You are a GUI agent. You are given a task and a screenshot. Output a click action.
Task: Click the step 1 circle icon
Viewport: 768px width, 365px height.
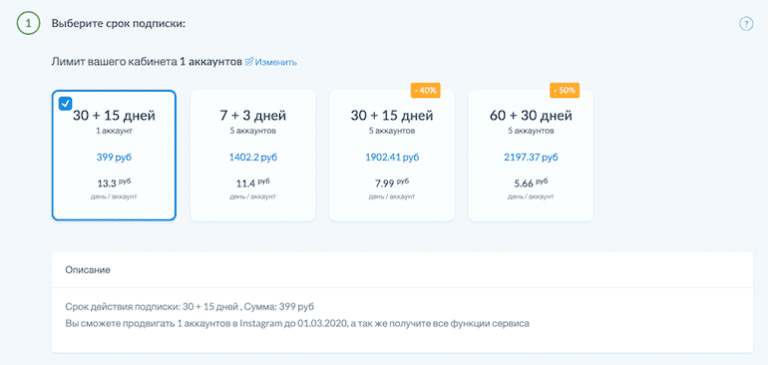(x=28, y=24)
